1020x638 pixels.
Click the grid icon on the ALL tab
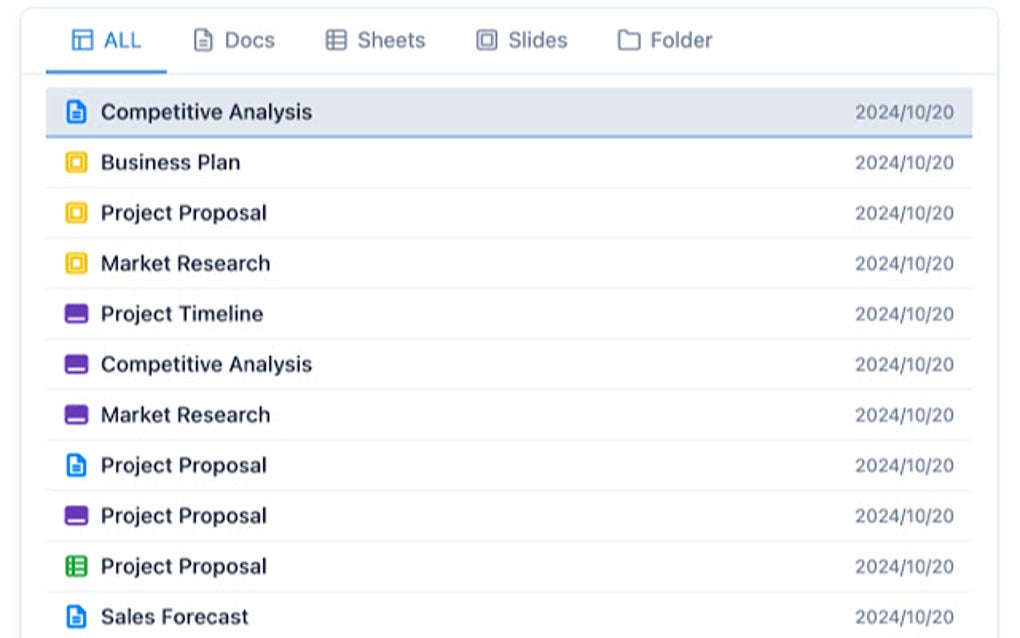click(81, 40)
